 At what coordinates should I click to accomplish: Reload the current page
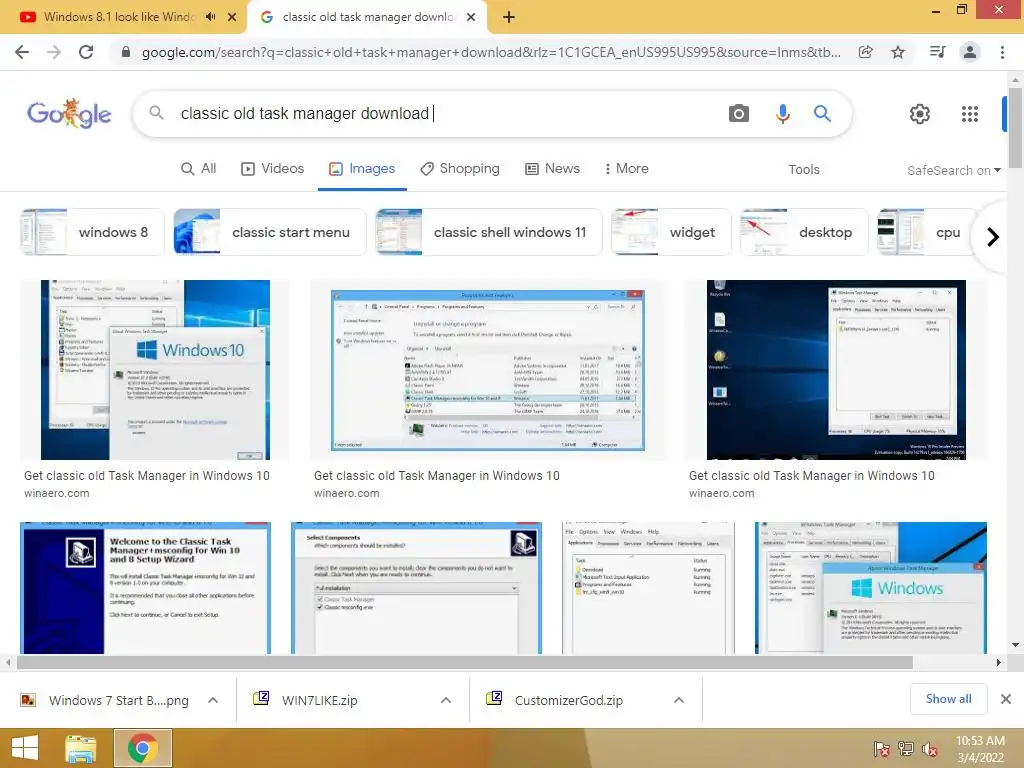86,52
